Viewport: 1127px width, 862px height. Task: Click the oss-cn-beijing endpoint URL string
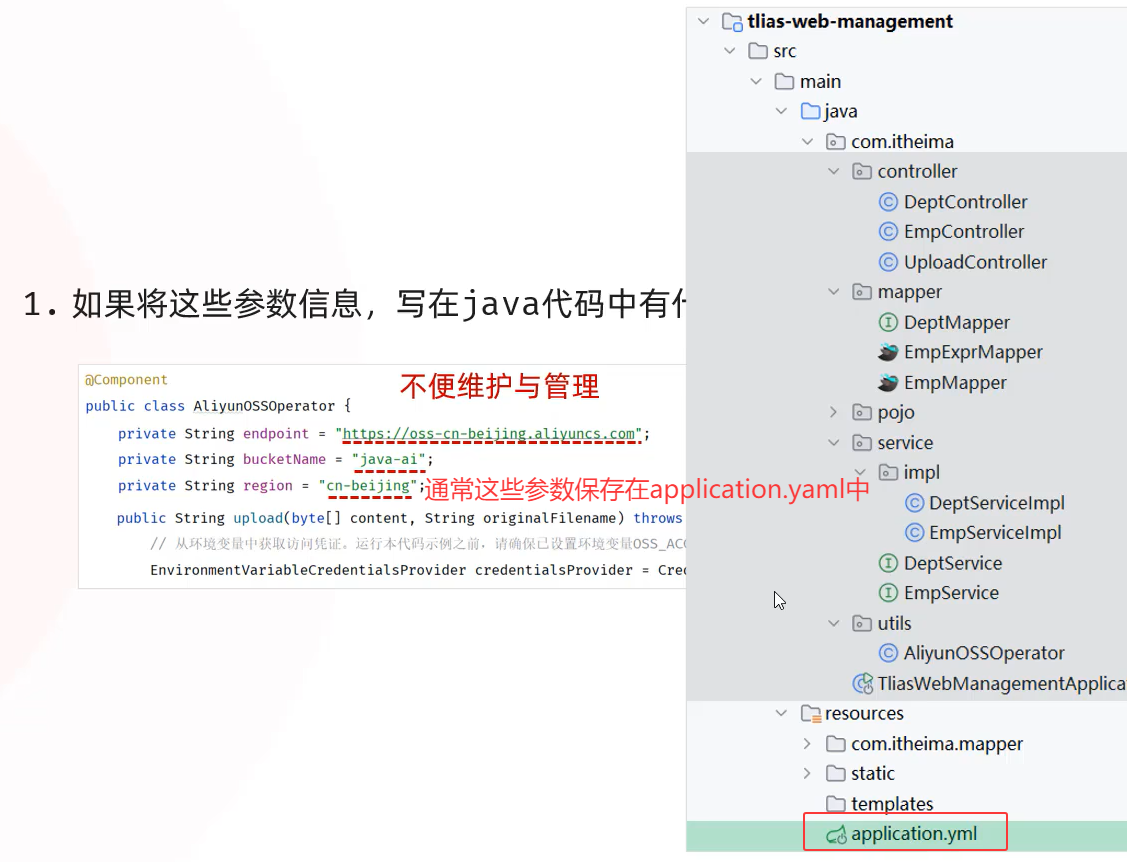490,434
